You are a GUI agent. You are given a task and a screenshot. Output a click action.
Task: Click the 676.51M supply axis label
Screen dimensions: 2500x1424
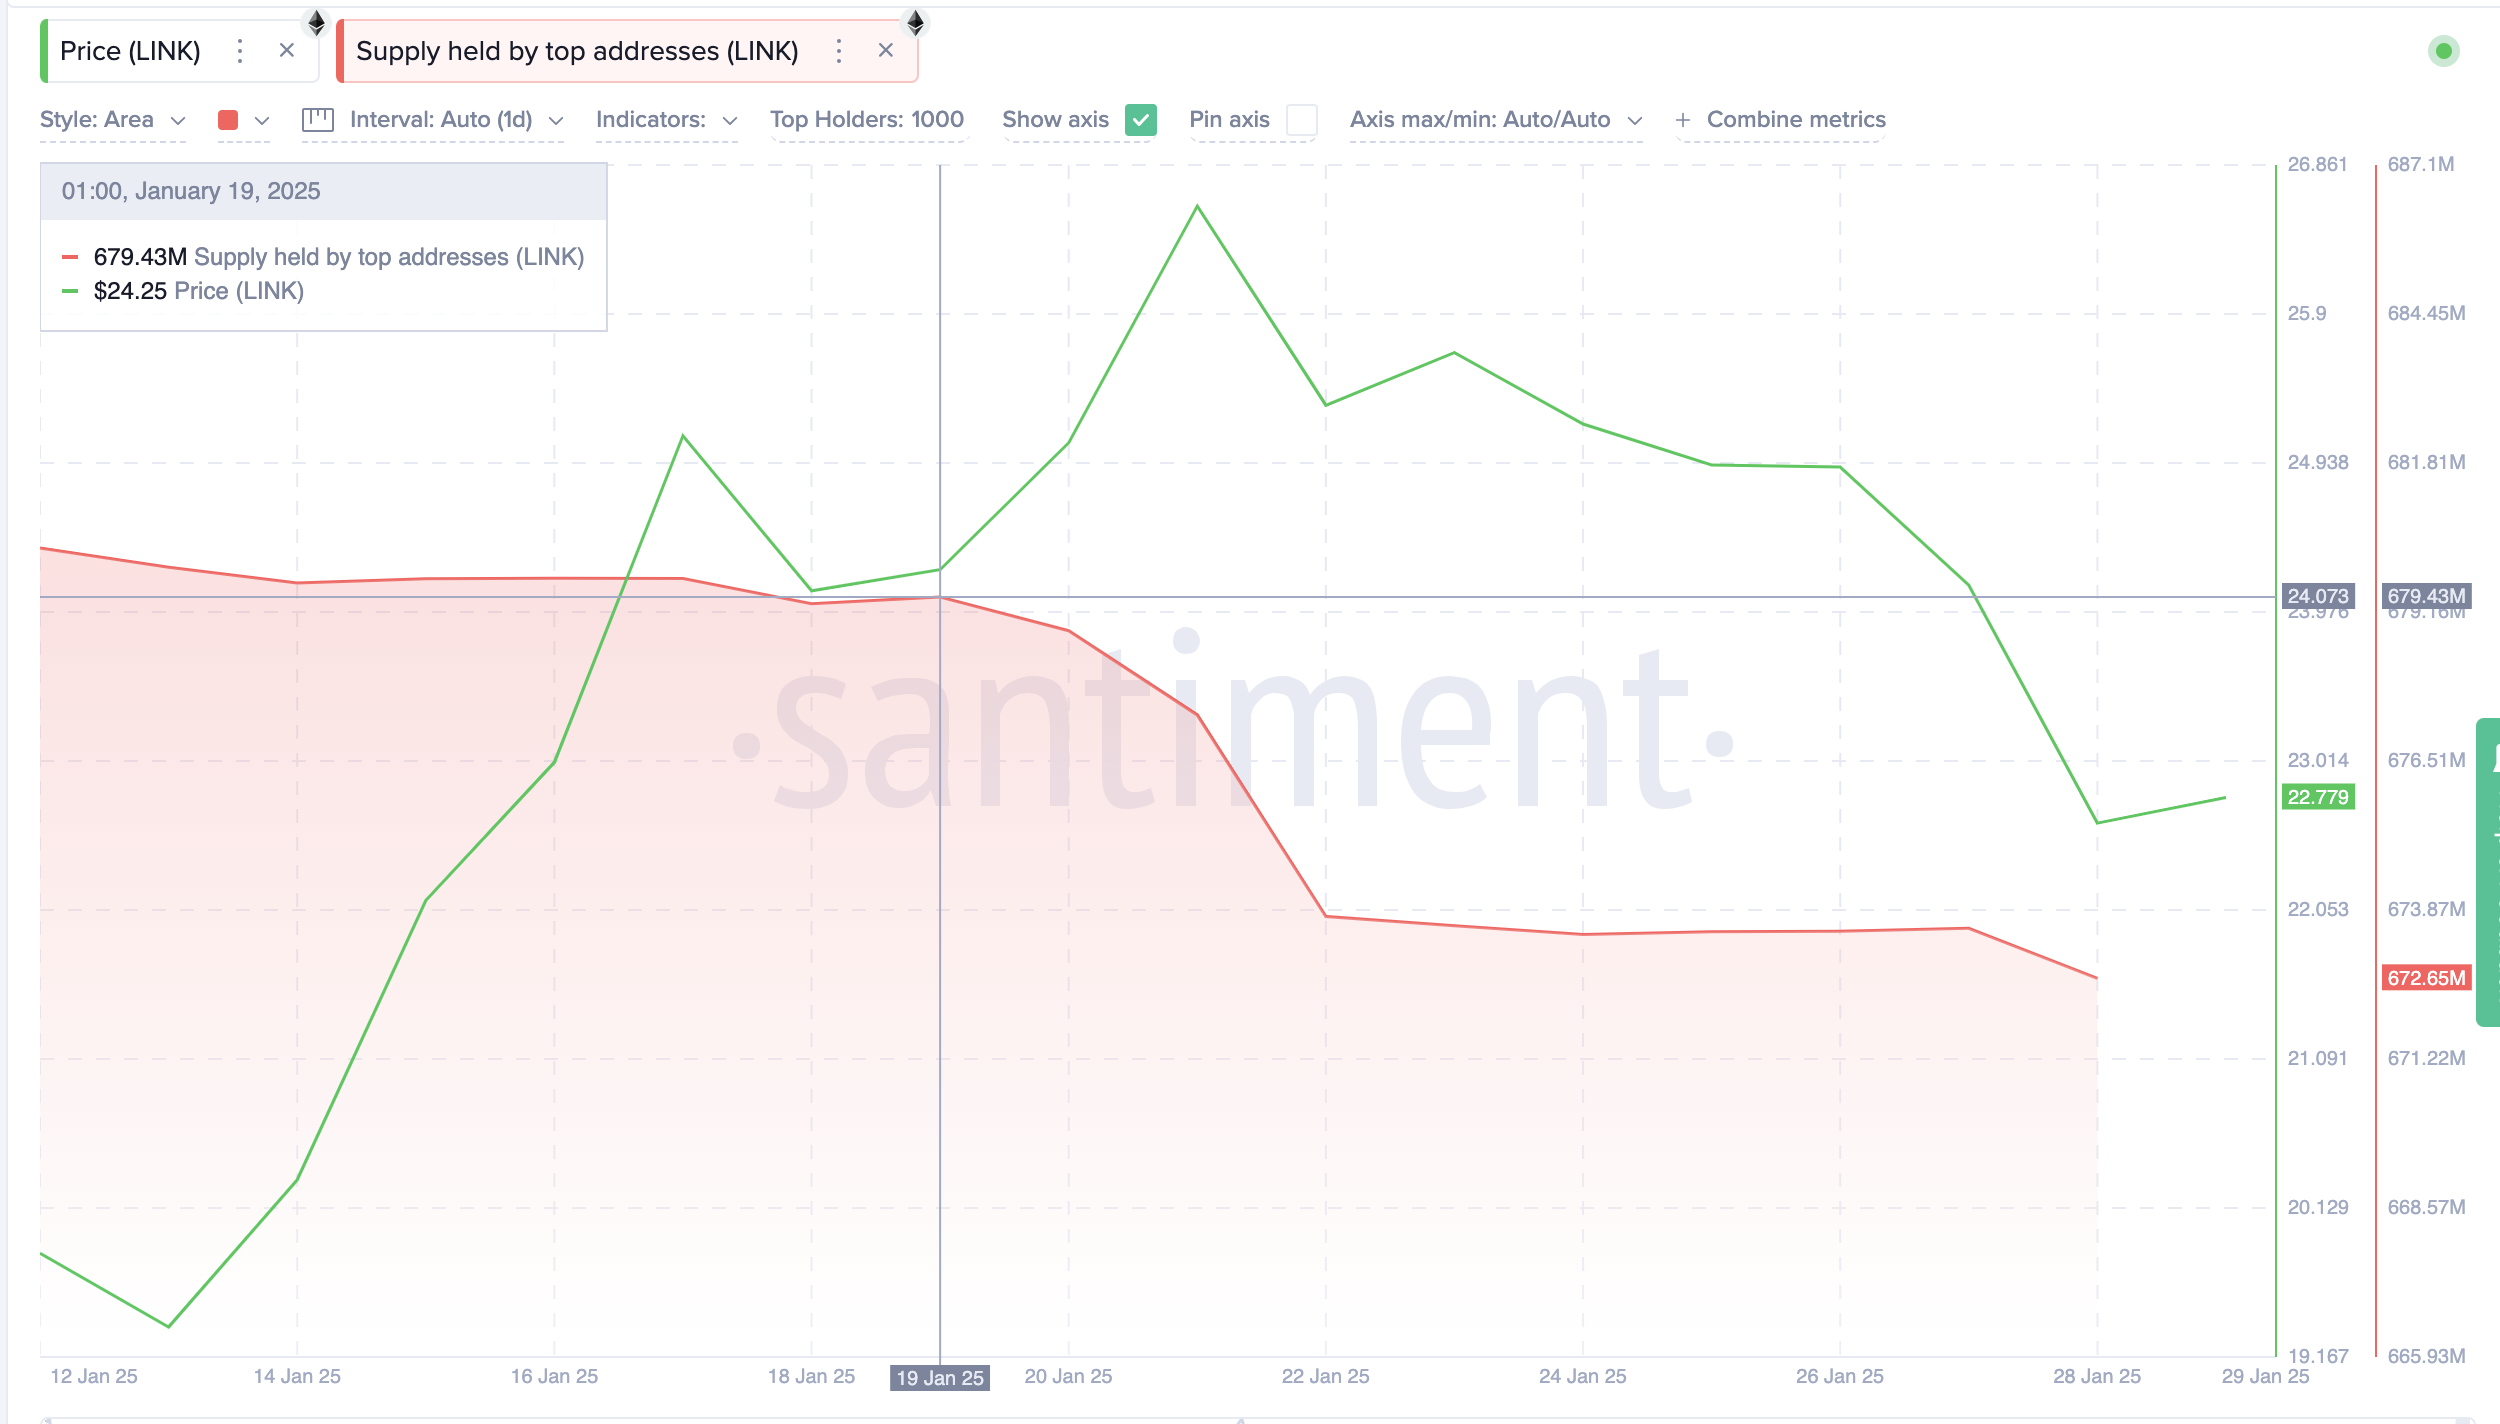2426,760
